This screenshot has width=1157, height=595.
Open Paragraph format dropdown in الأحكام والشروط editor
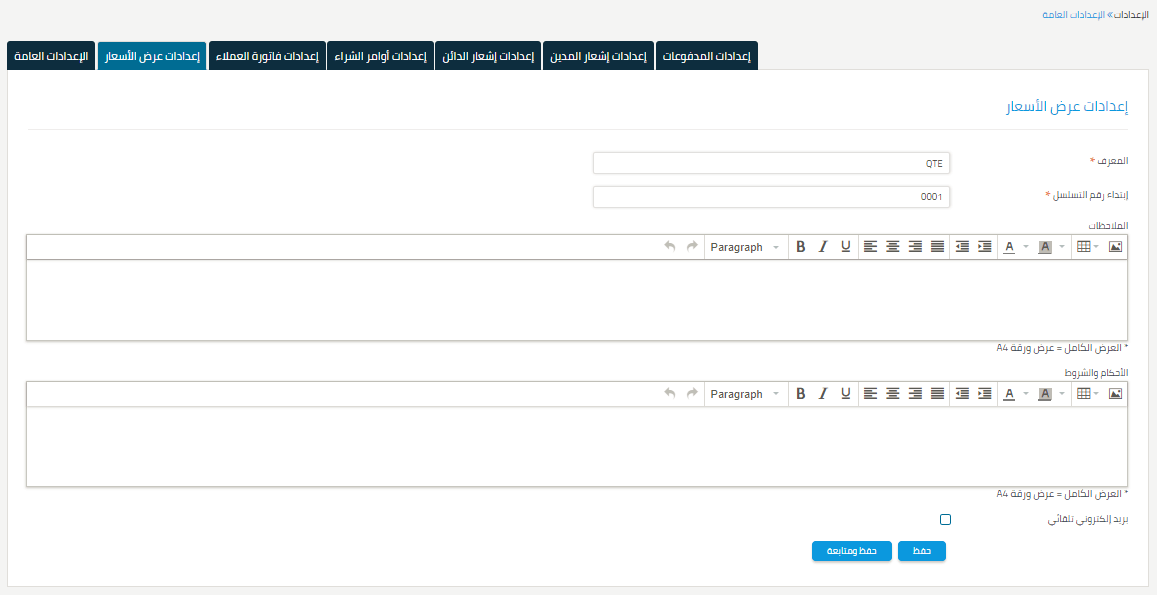pos(744,394)
